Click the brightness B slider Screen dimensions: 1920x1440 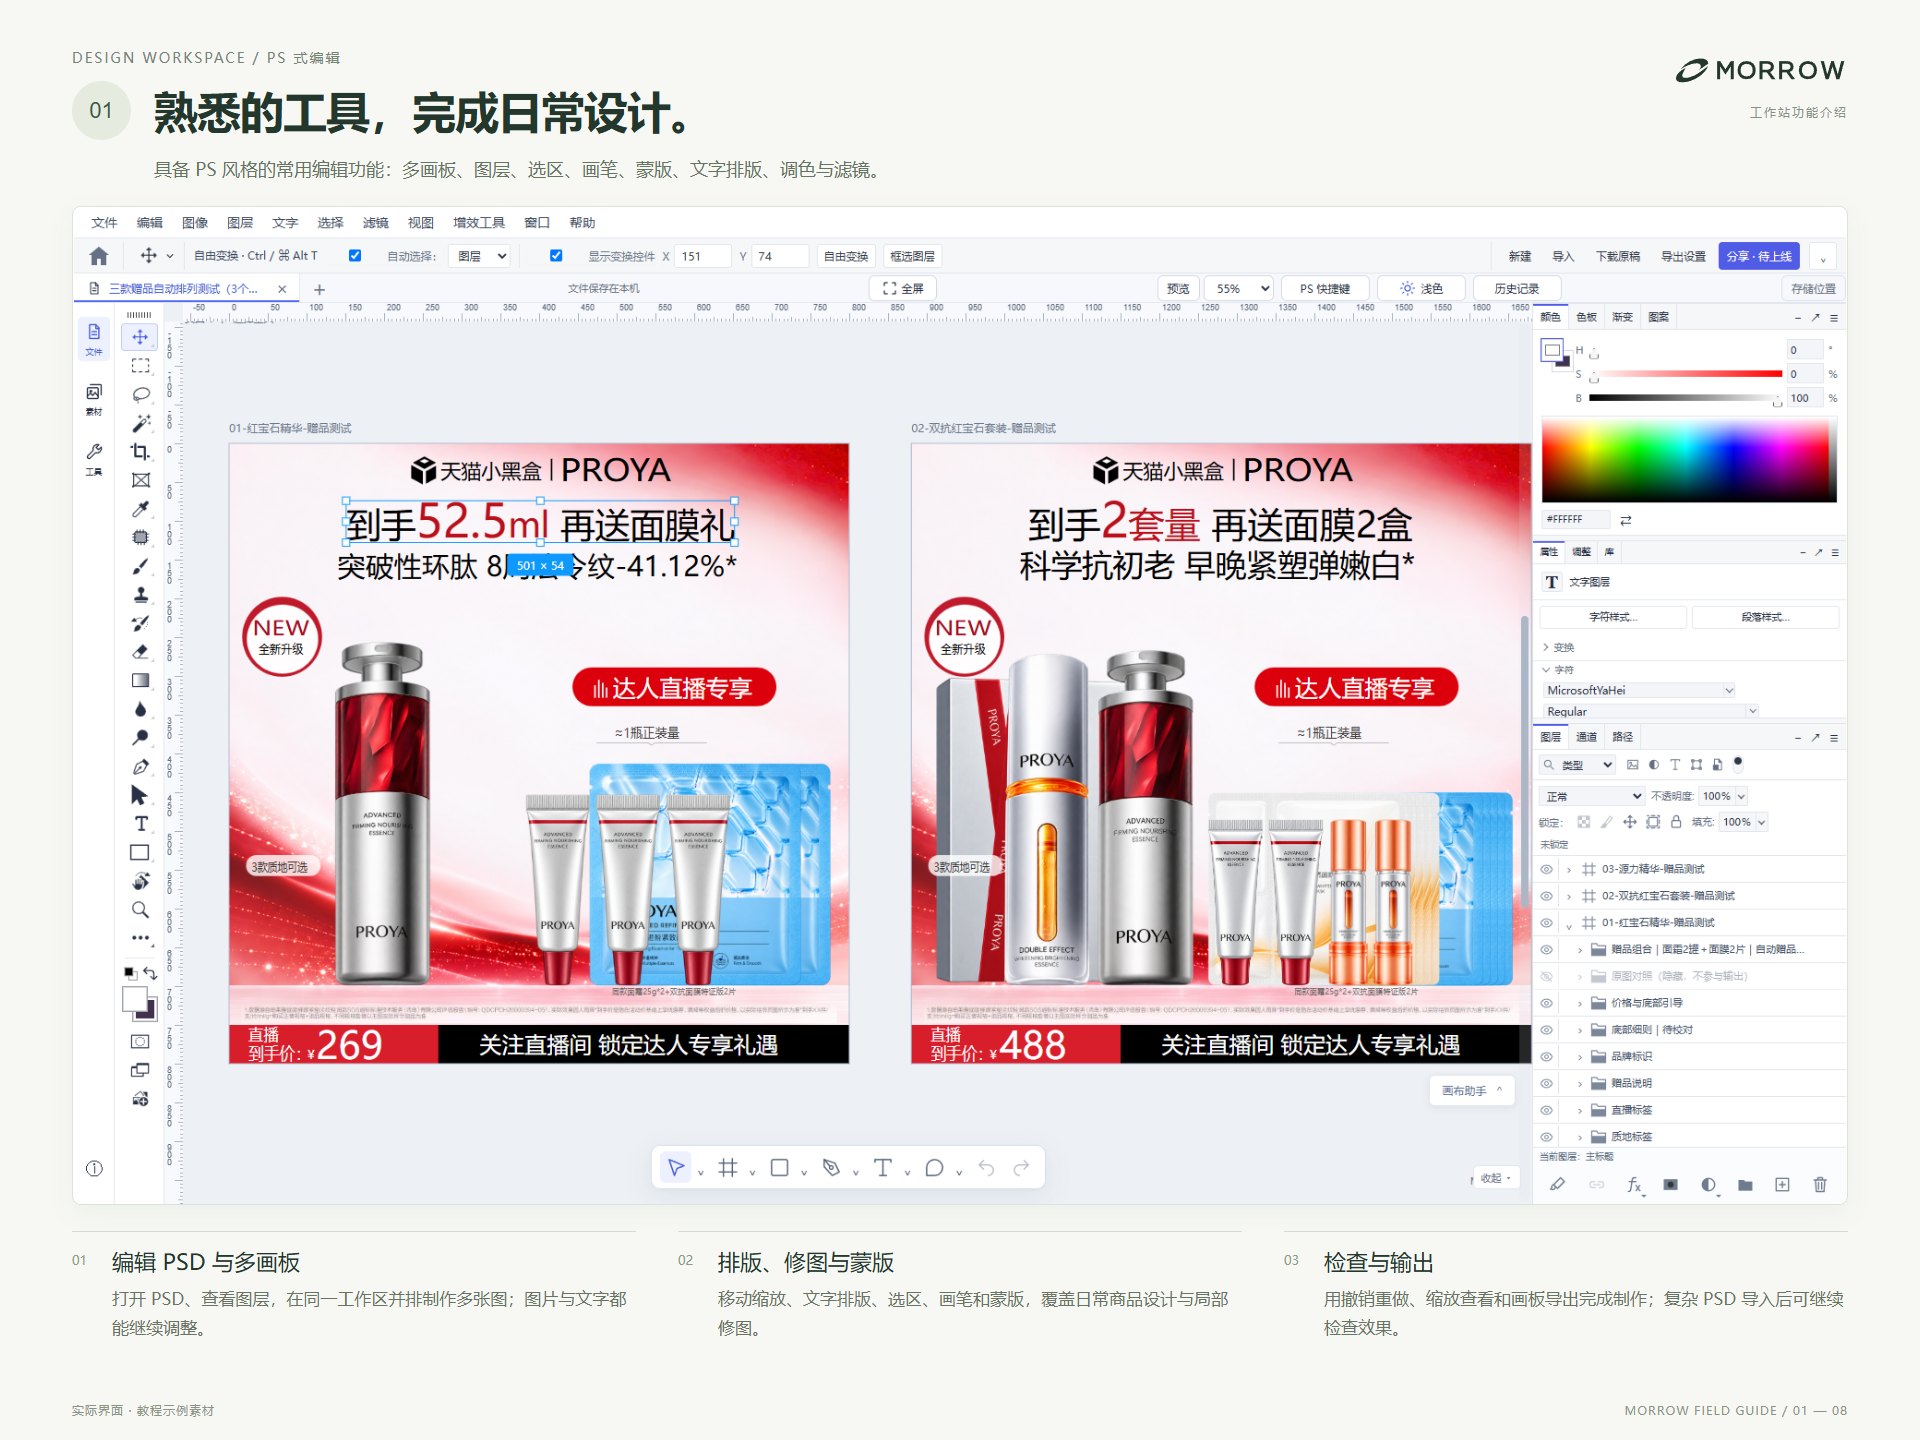(1686, 398)
